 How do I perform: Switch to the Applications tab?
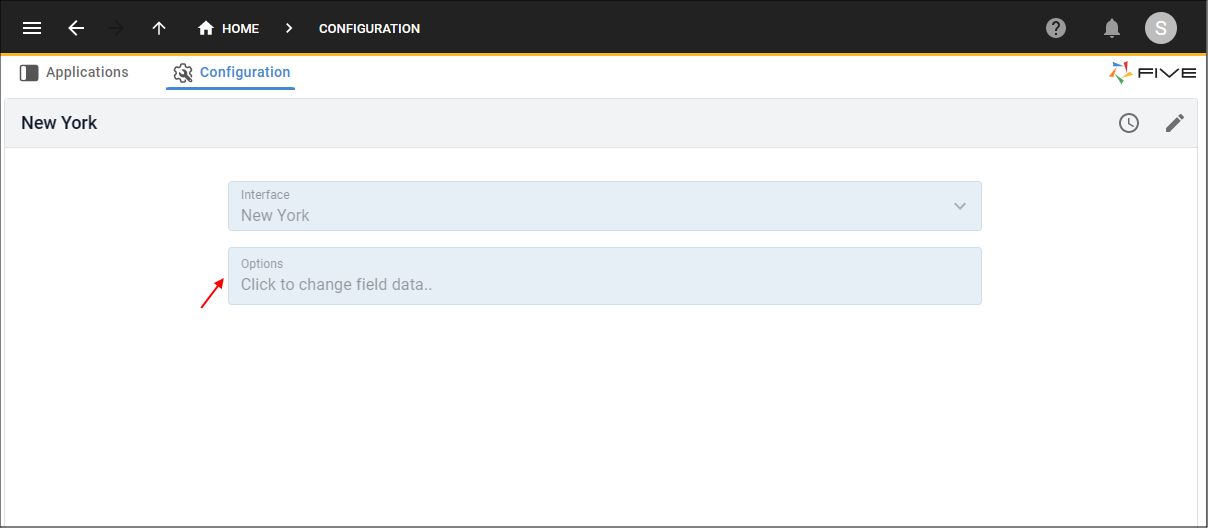pyautogui.click(x=75, y=72)
